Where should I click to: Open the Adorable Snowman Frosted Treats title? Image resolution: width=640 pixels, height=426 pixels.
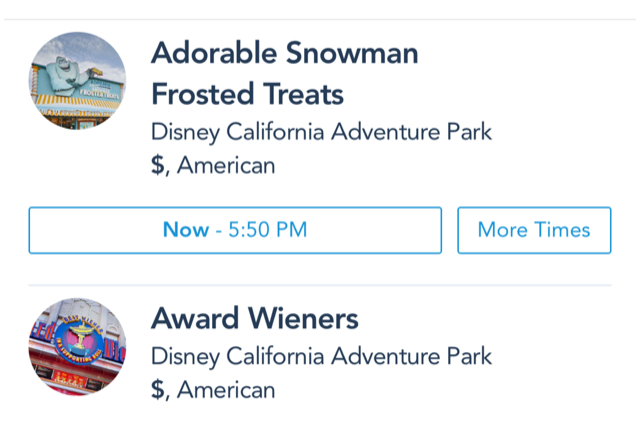pyautogui.click(x=285, y=73)
